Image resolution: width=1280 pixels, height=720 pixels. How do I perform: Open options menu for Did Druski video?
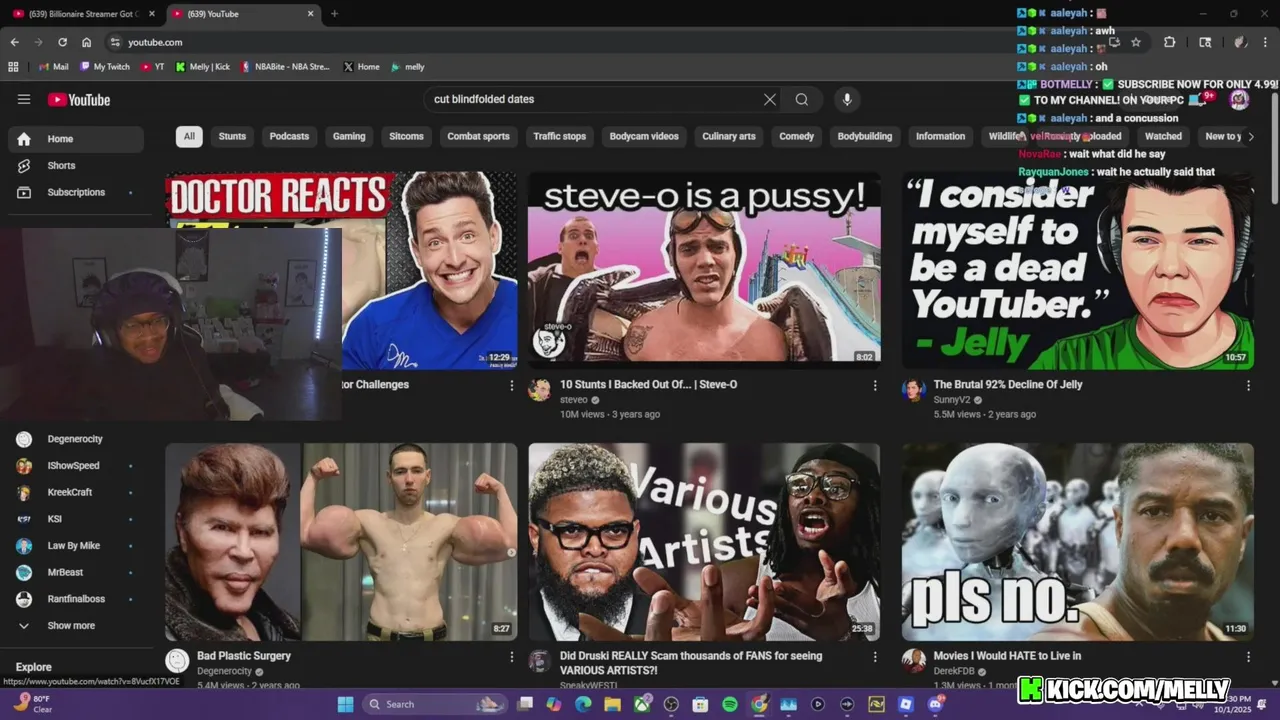[875, 657]
